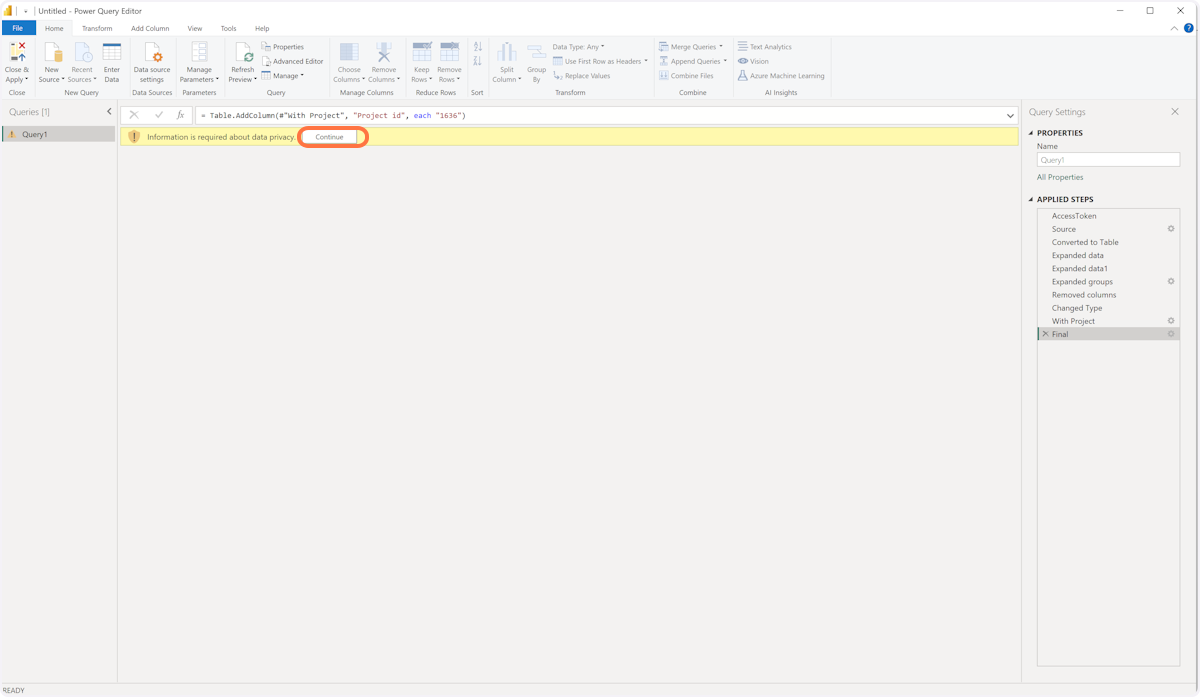Open the All Properties link
This screenshot has width=1200, height=697.
click(x=1060, y=177)
